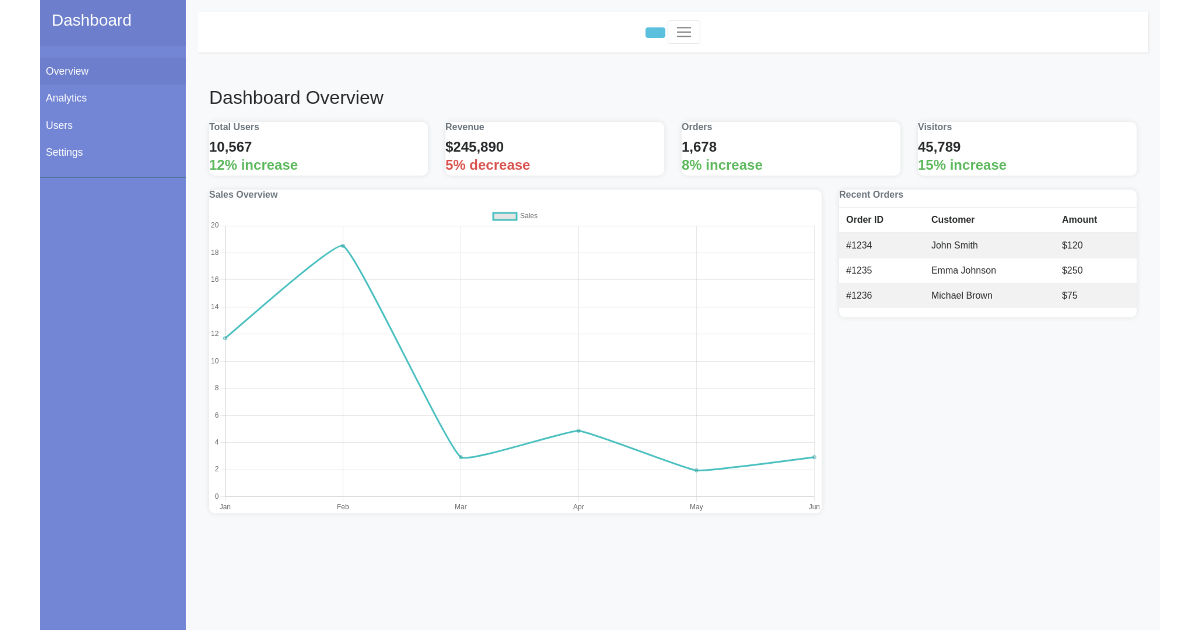Viewport: 1200px width, 630px height.
Task: Select the 5% decrease label
Action: [x=488, y=165]
